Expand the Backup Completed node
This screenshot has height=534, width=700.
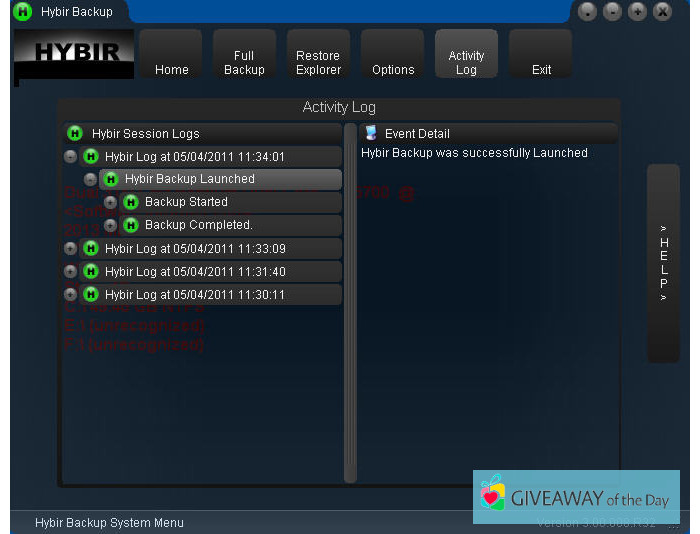click(x=110, y=225)
